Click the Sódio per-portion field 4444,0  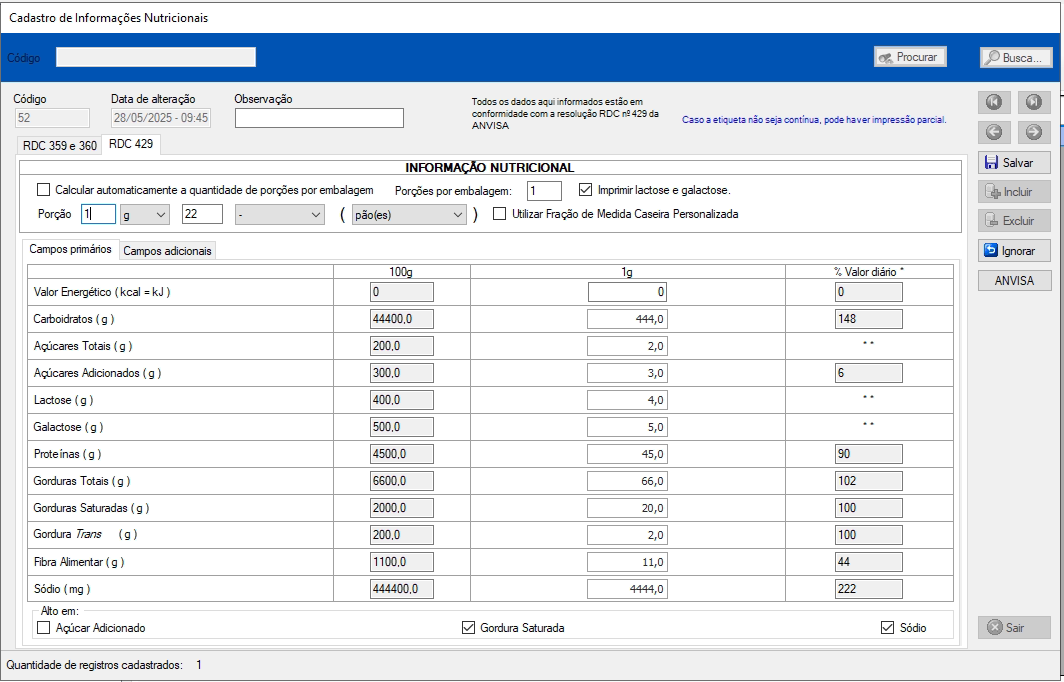click(x=627, y=589)
